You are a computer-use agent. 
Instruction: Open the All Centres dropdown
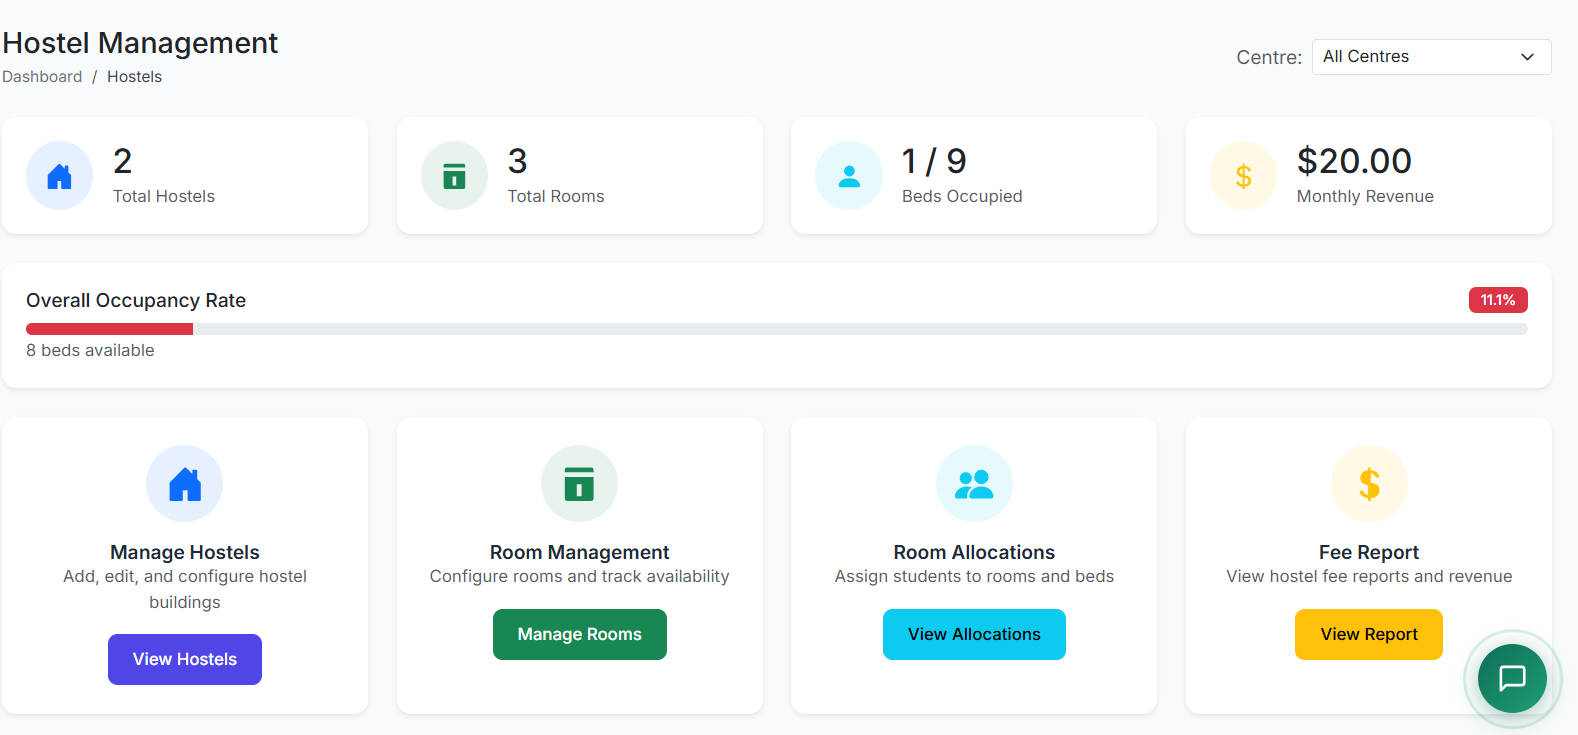(1431, 57)
